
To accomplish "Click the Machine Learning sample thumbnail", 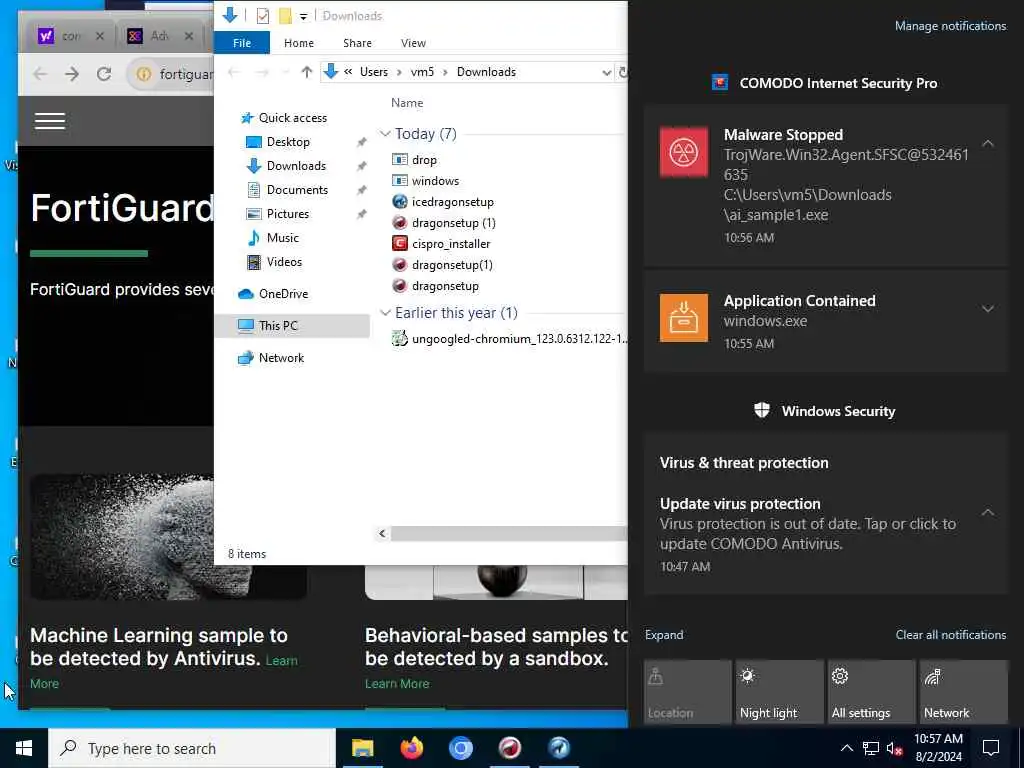I will [168, 536].
